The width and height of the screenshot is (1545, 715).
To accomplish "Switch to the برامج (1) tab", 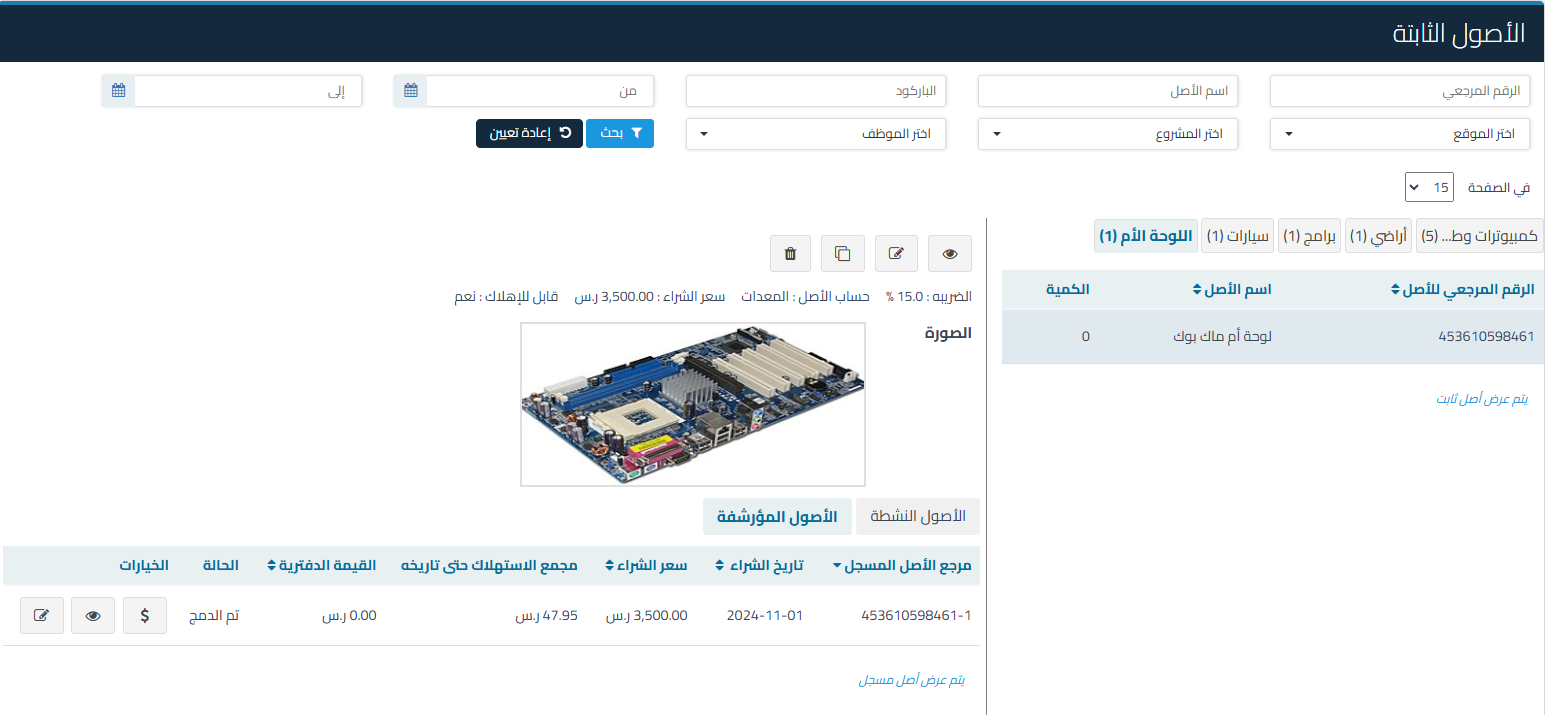I will [x=1309, y=236].
